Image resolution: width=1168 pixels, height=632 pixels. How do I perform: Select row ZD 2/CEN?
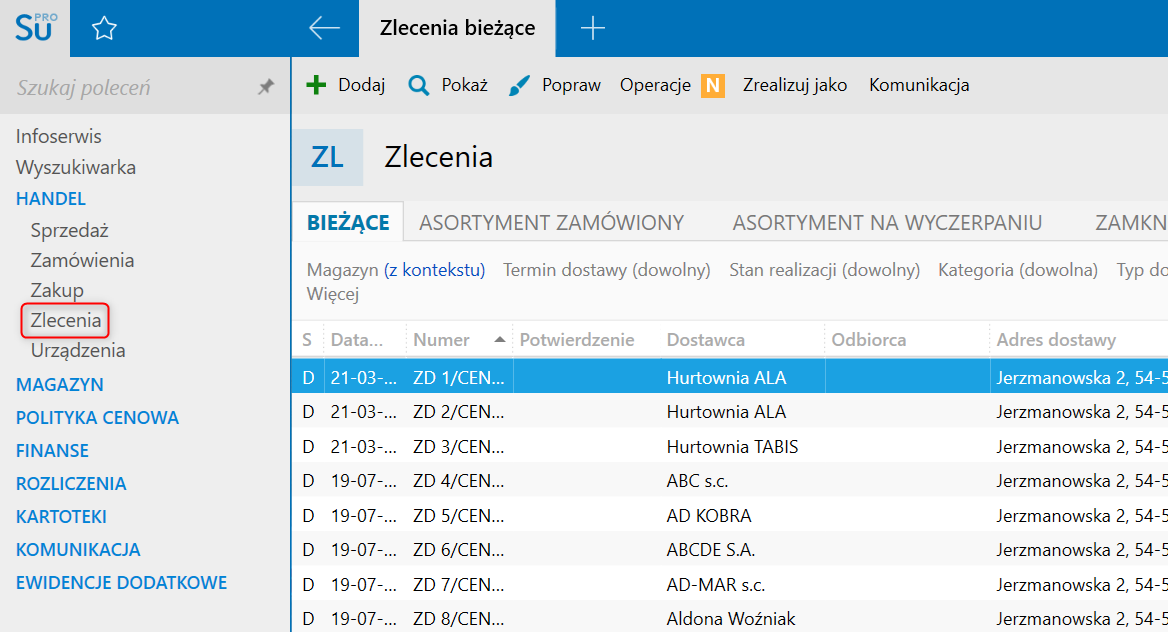pyautogui.click(x=730, y=411)
